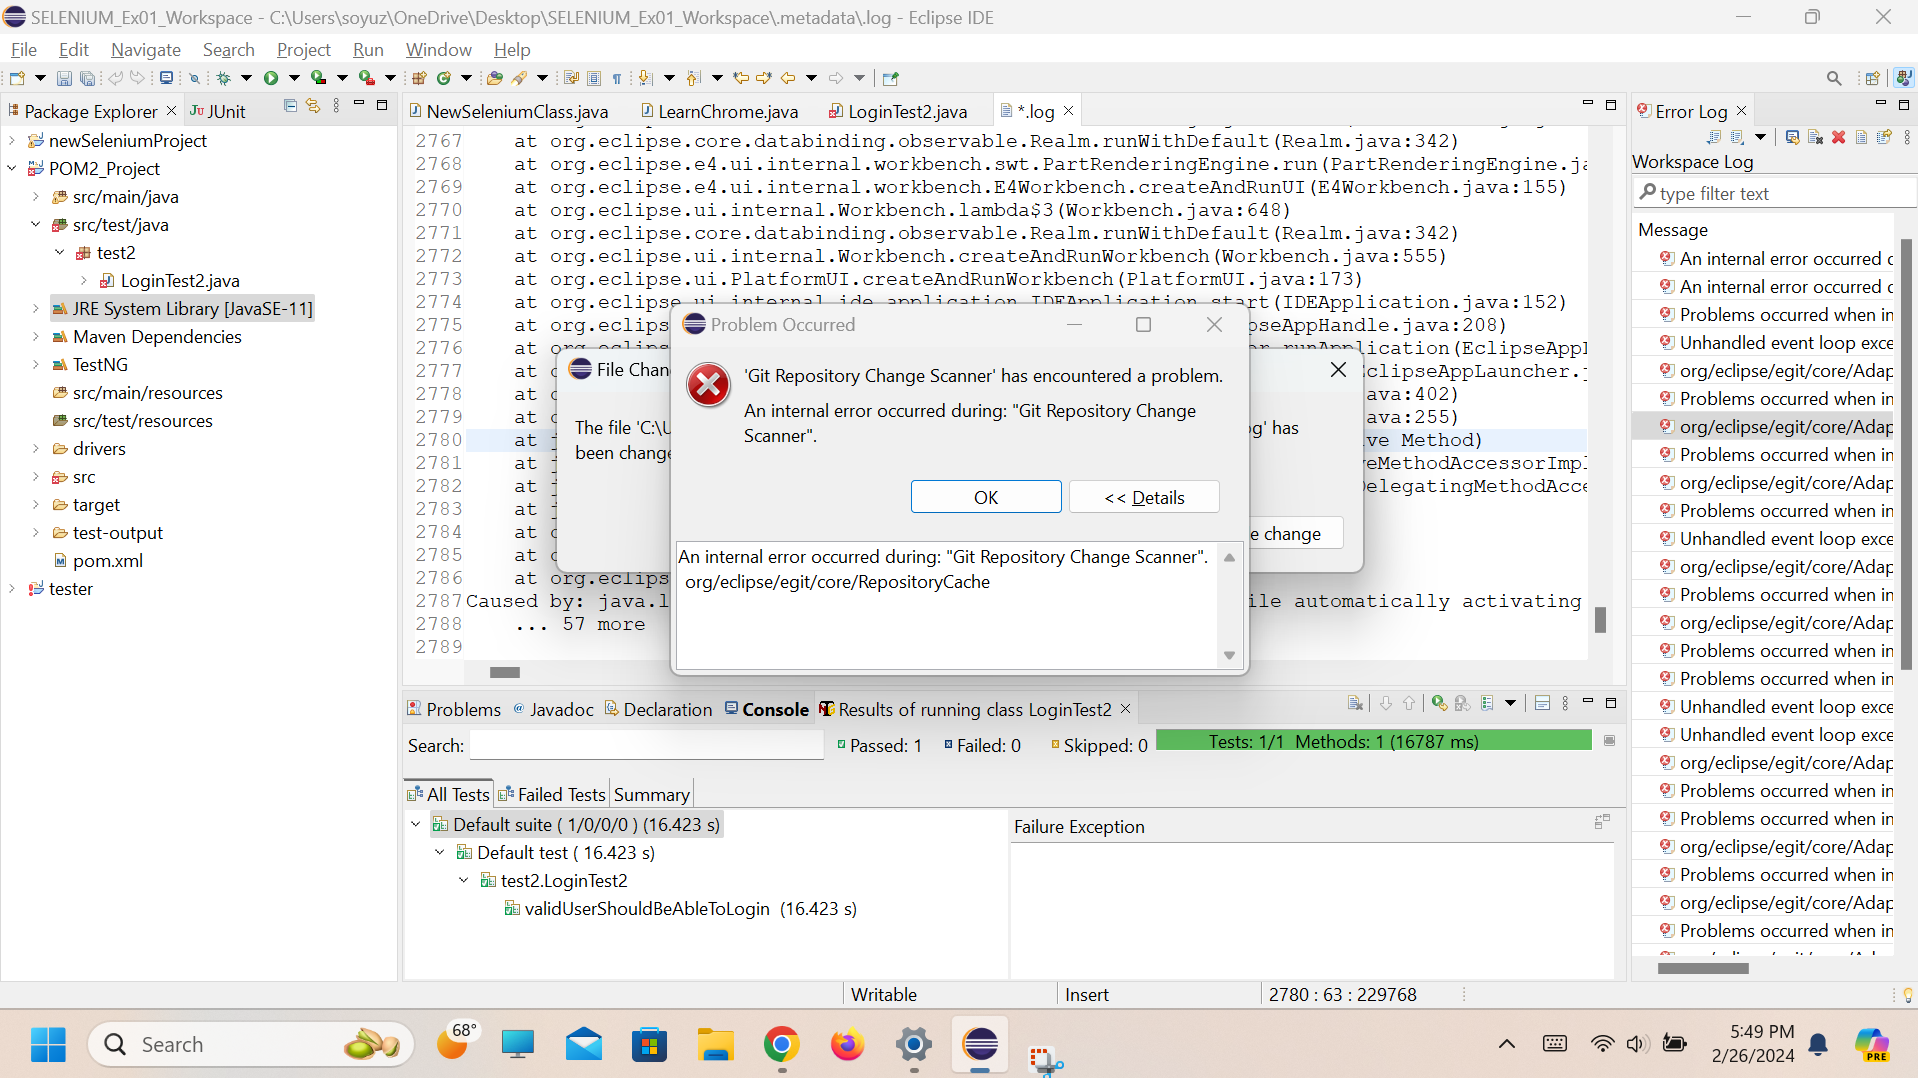Click Rerun test icon in TestNG results

point(1439,703)
